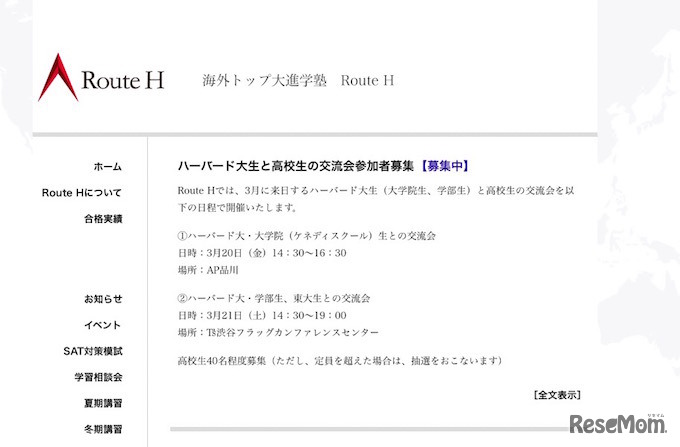This screenshot has height=447, width=680.
Task: Open SAT対策模試 sidebar link
Action: (93, 351)
